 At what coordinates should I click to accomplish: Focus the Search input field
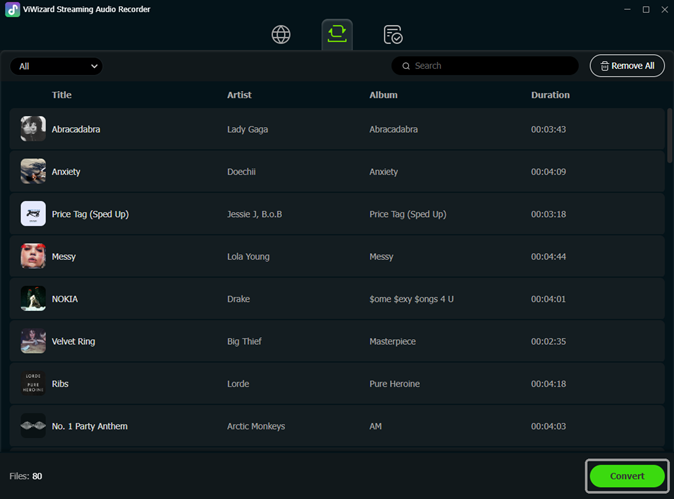click(x=485, y=66)
